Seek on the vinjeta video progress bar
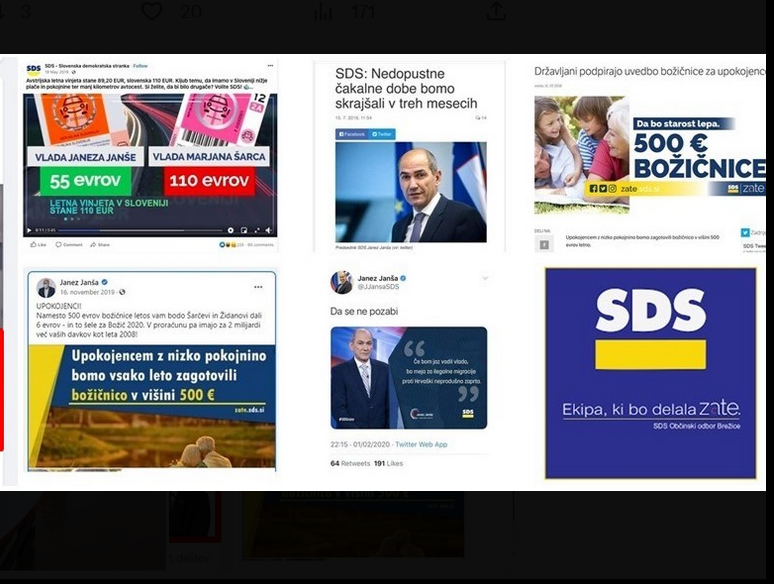This screenshot has width=774, height=584. pyautogui.click(x=140, y=231)
